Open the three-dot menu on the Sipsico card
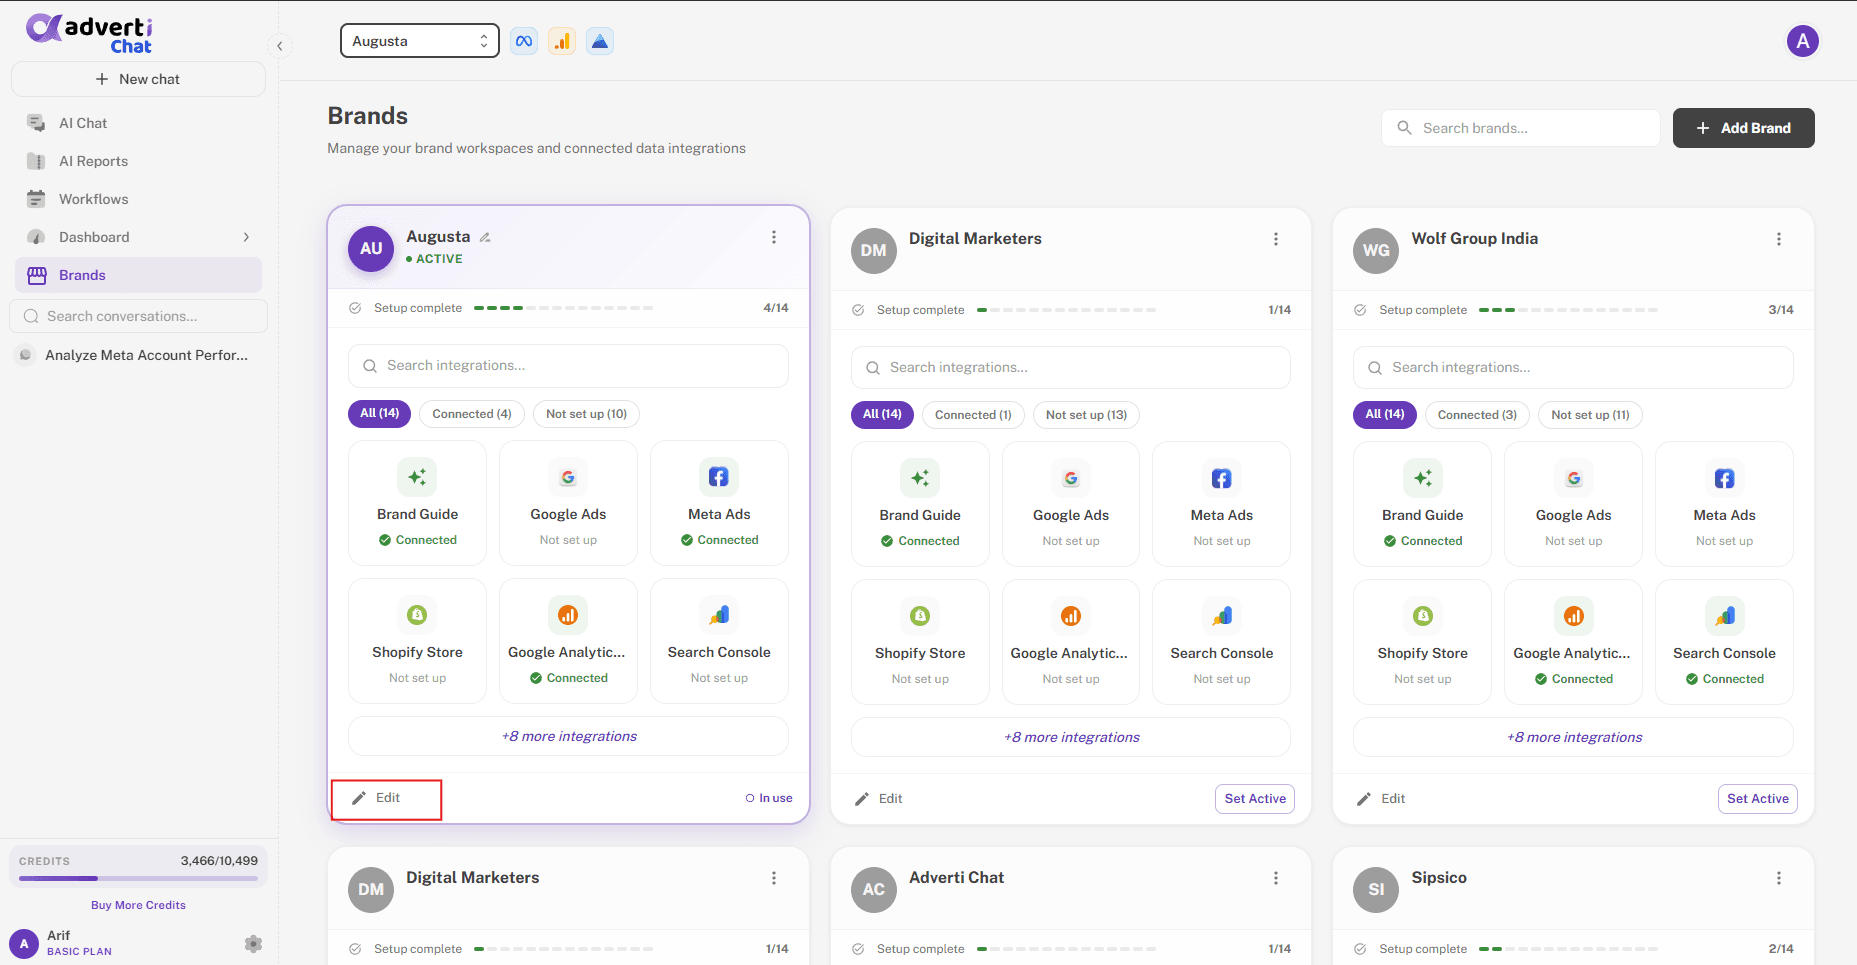1857x965 pixels. [x=1779, y=878]
